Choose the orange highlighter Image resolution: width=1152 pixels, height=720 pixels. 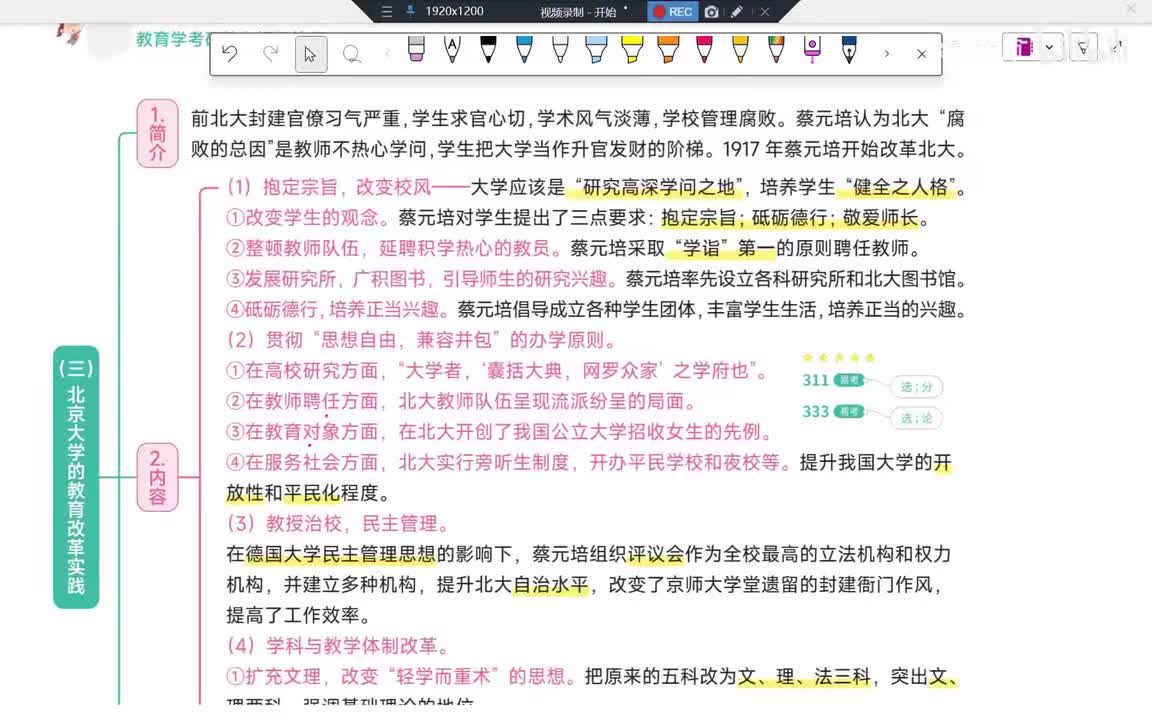coord(668,50)
